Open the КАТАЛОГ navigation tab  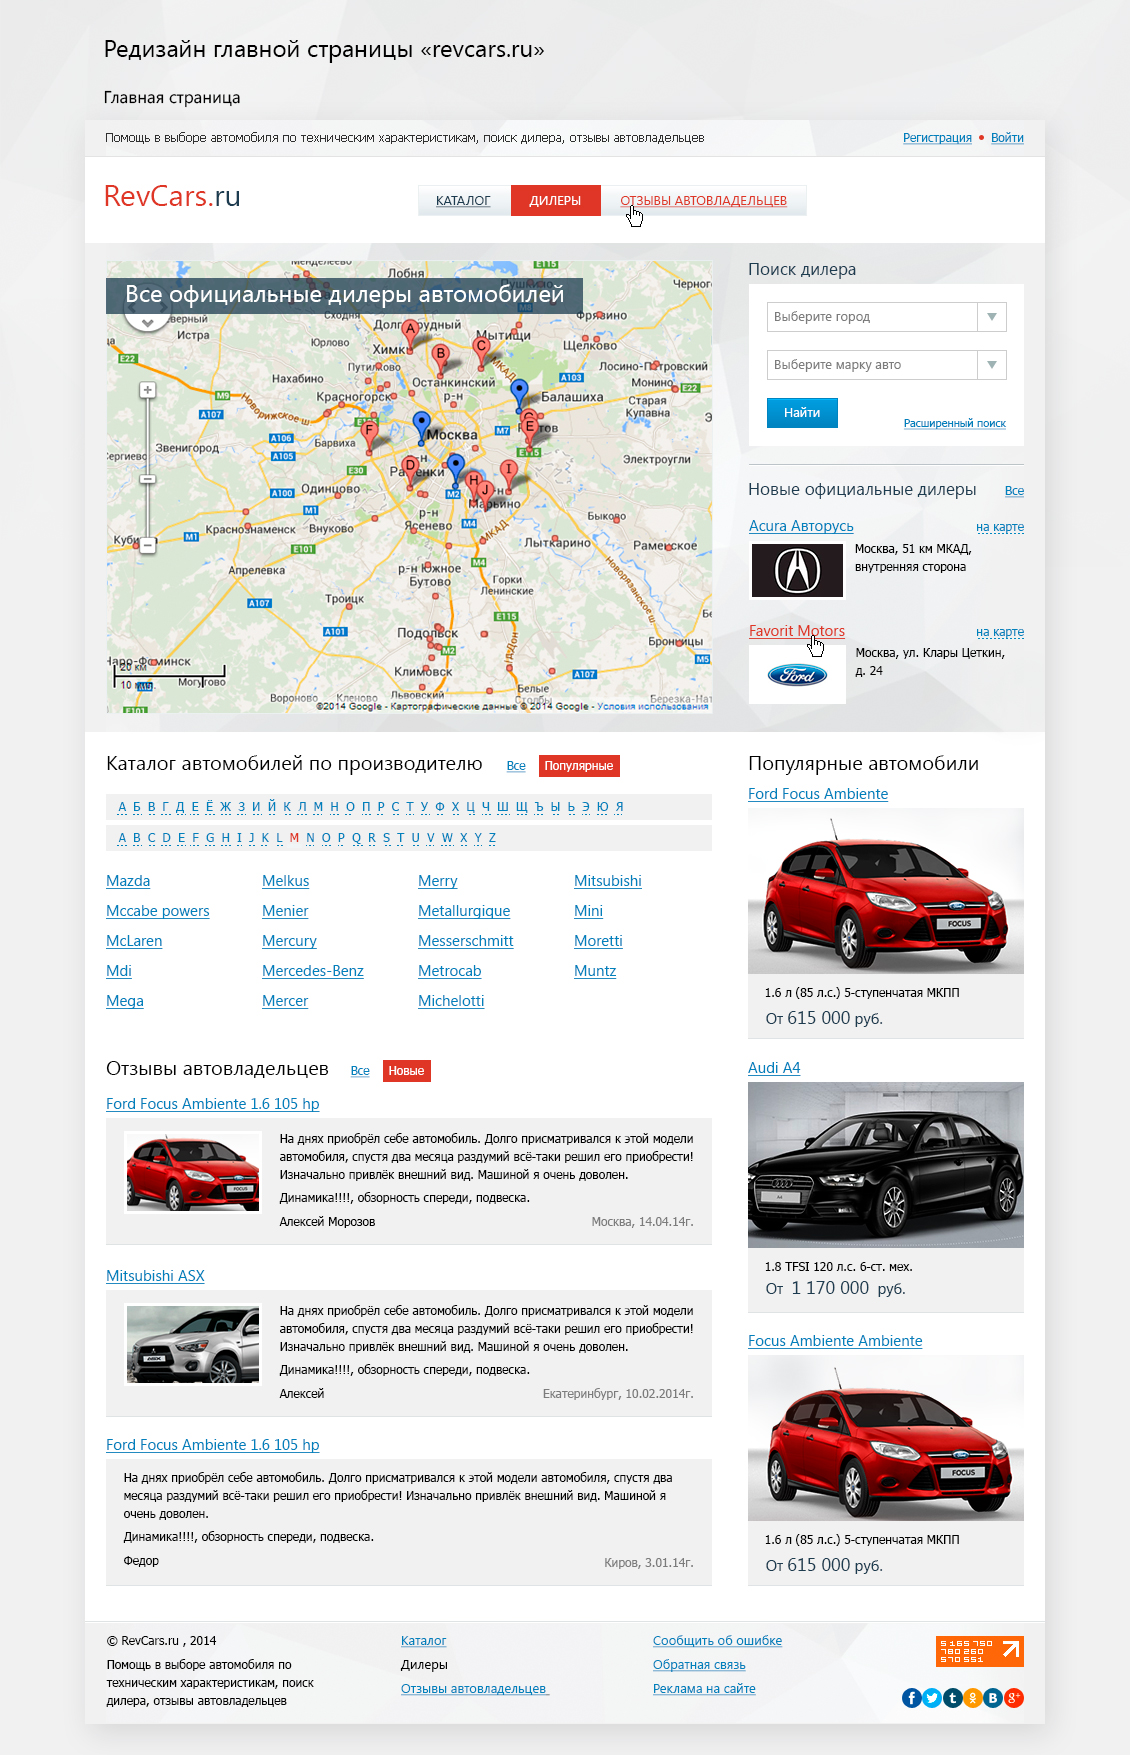click(463, 200)
